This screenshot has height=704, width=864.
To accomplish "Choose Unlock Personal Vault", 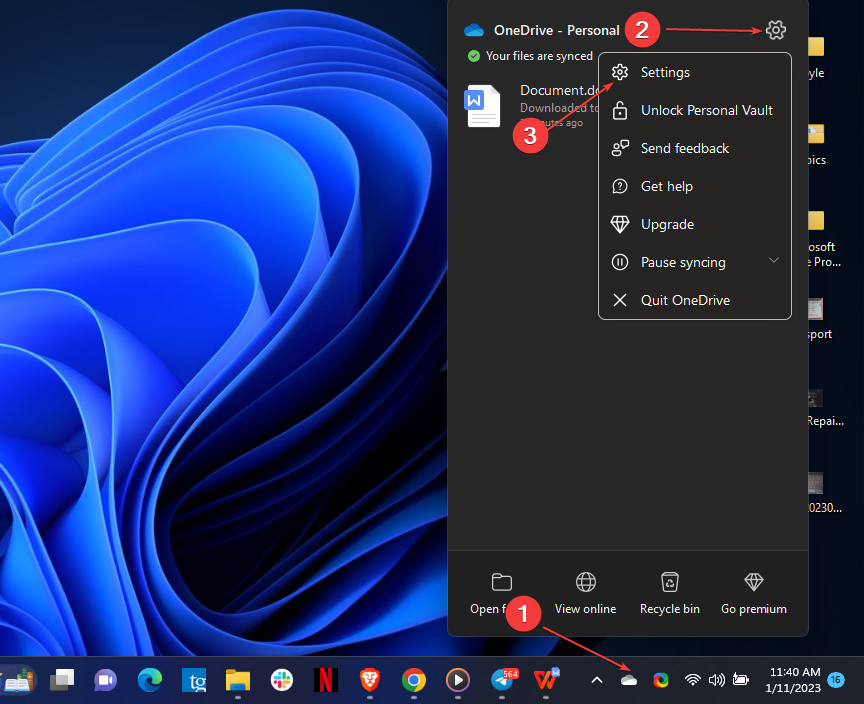I will coord(706,110).
